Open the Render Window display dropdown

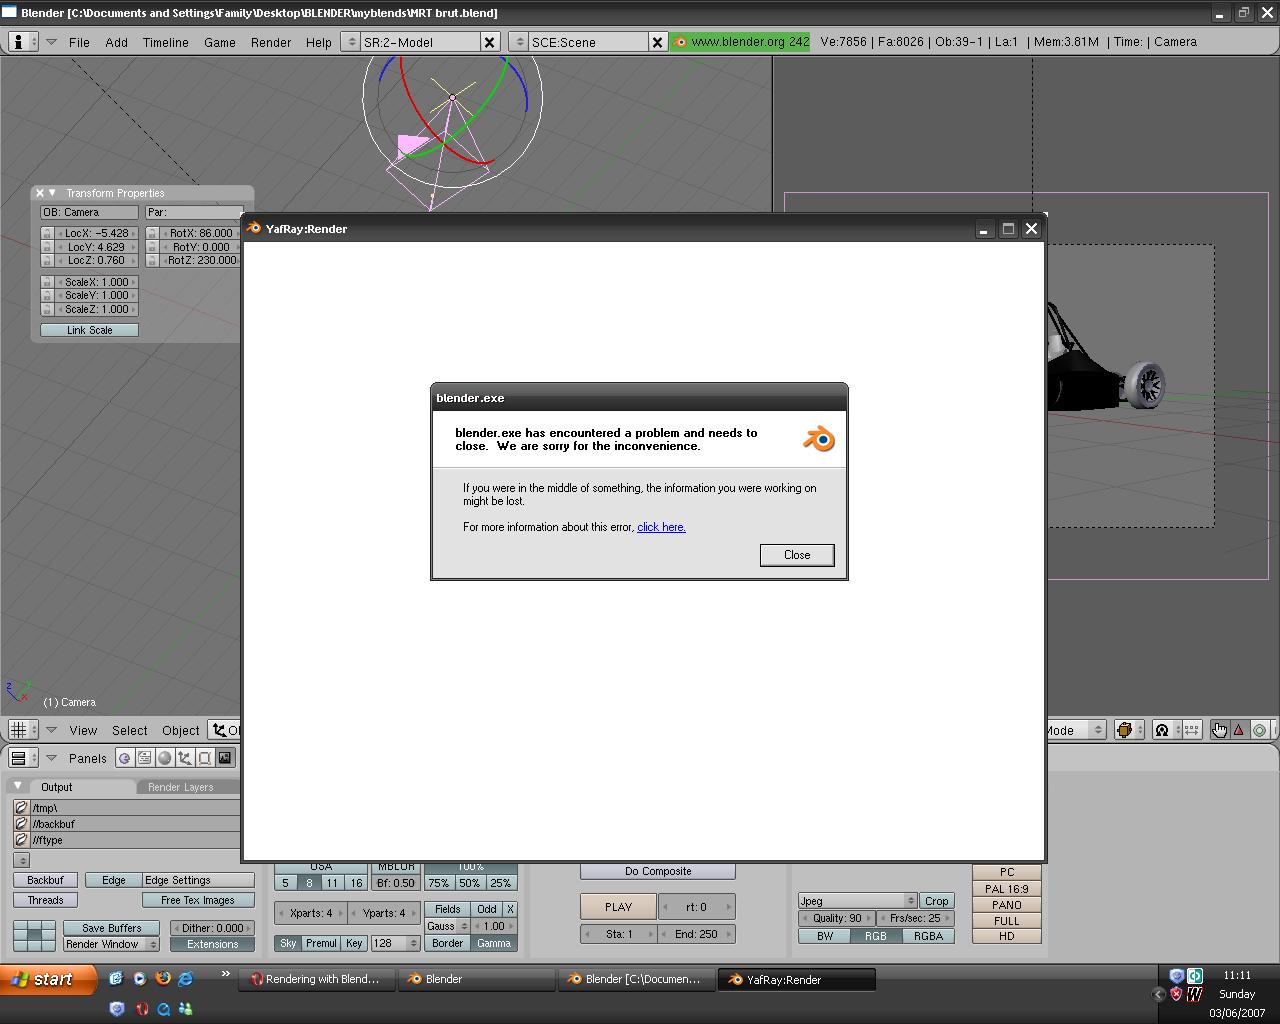point(112,944)
